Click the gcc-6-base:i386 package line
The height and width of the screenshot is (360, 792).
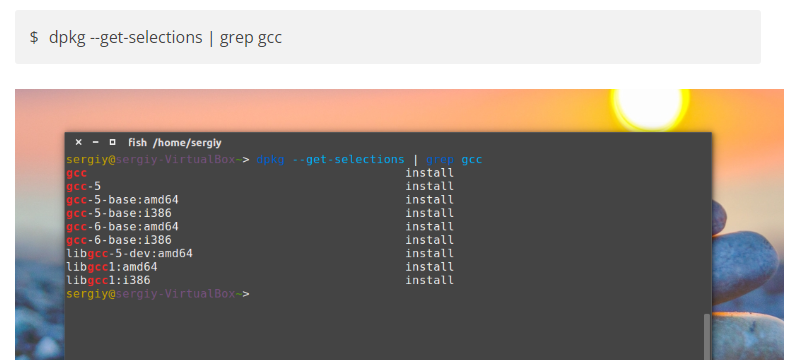(119, 240)
